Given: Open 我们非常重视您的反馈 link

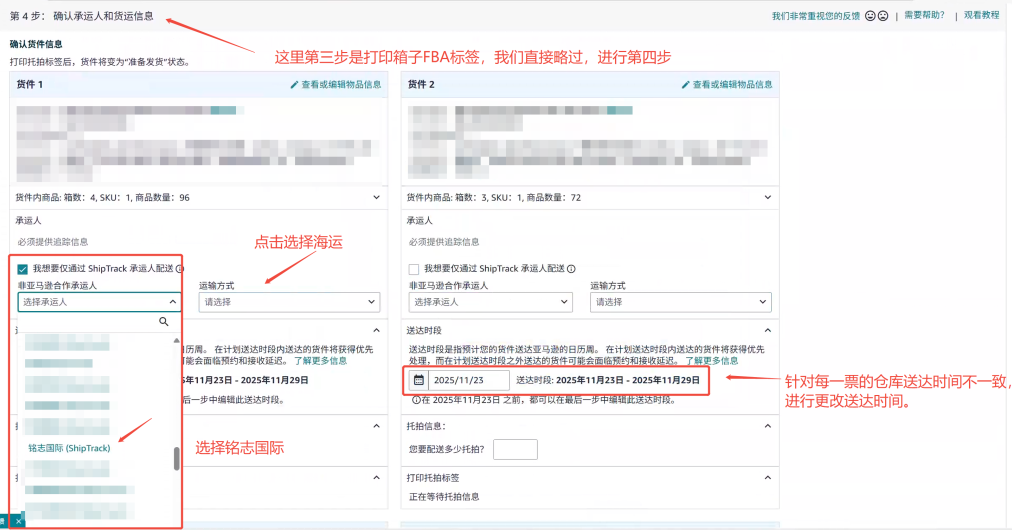Looking at the screenshot, I should tap(816, 16).
